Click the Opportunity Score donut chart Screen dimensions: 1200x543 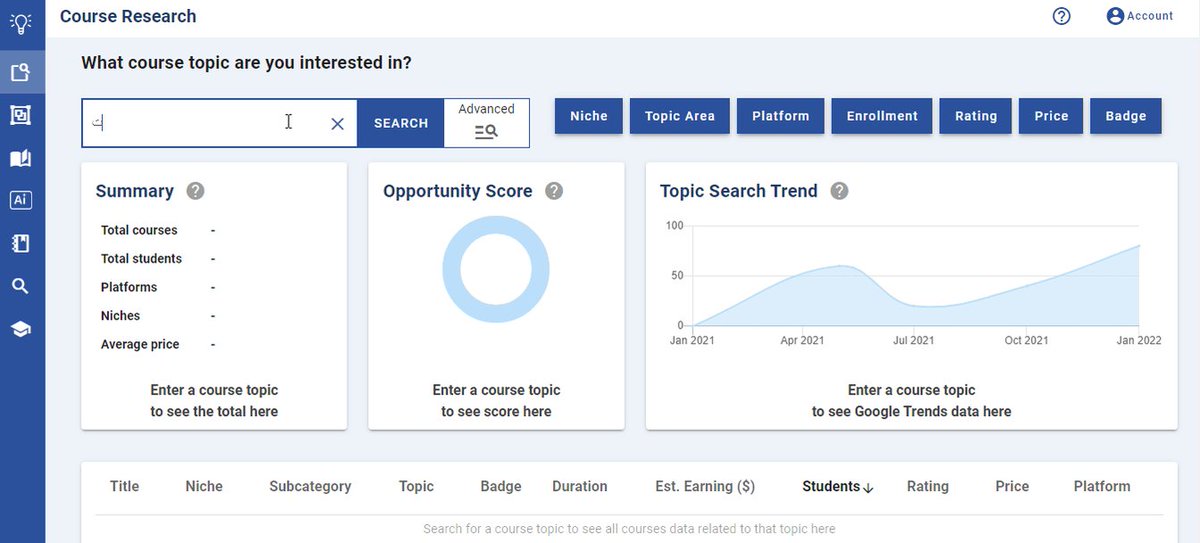tap(496, 270)
